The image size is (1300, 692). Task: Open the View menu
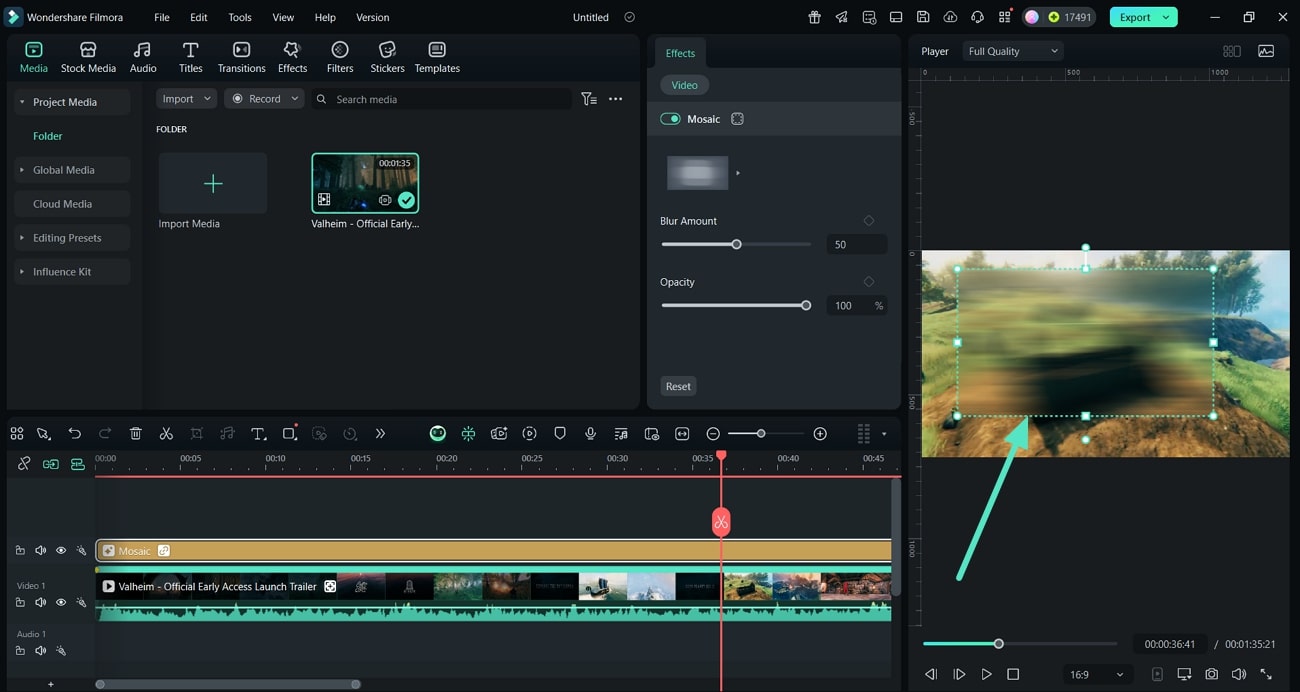point(283,17)
